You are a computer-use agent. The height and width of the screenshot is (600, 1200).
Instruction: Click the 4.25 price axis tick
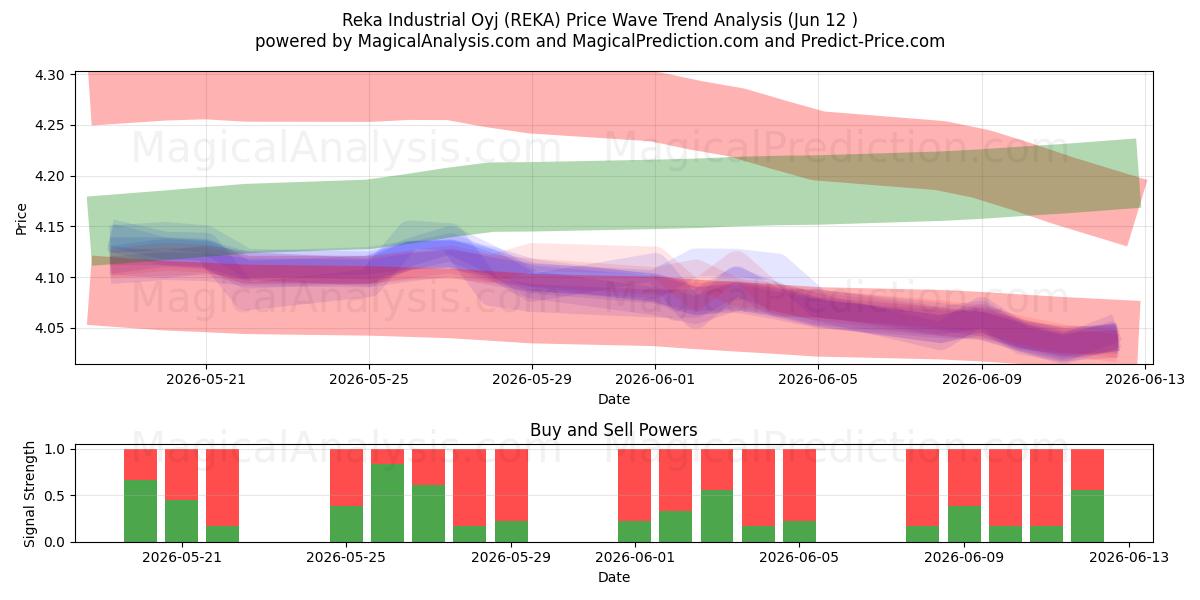(x=50, y=126)
